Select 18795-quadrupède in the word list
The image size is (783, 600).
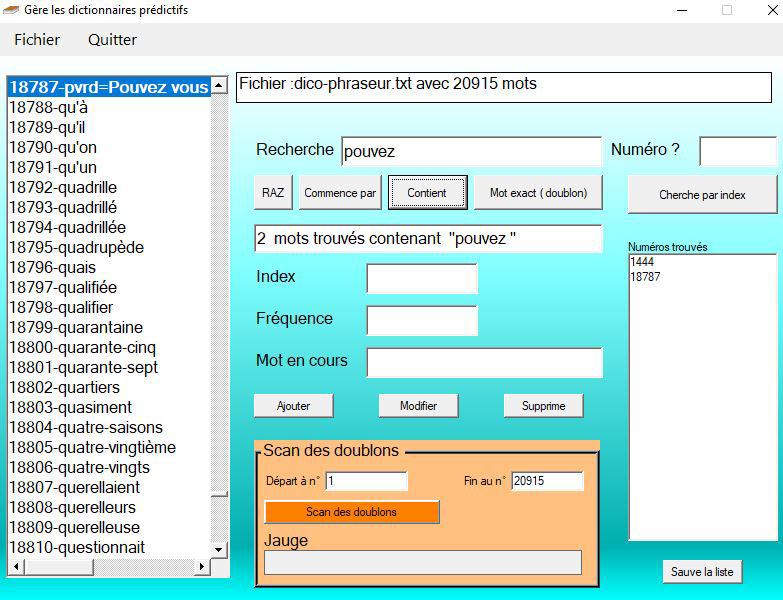[76, 247]
